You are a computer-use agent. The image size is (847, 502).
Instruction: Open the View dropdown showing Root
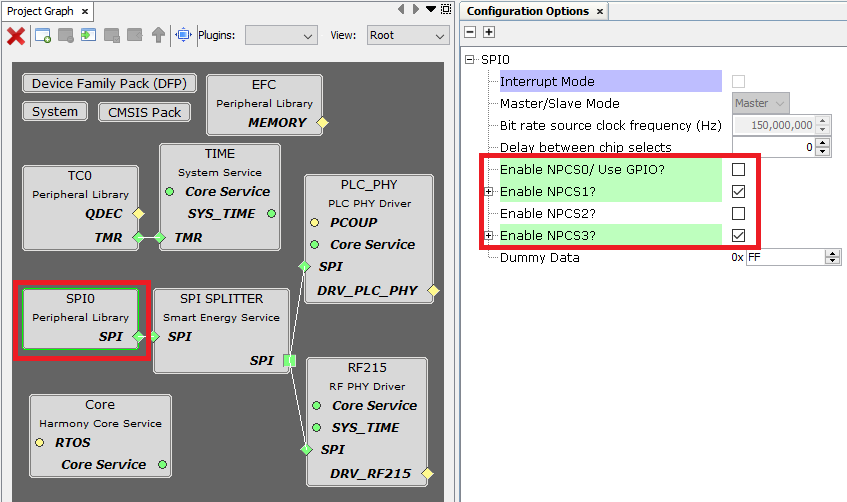(407, 36)
